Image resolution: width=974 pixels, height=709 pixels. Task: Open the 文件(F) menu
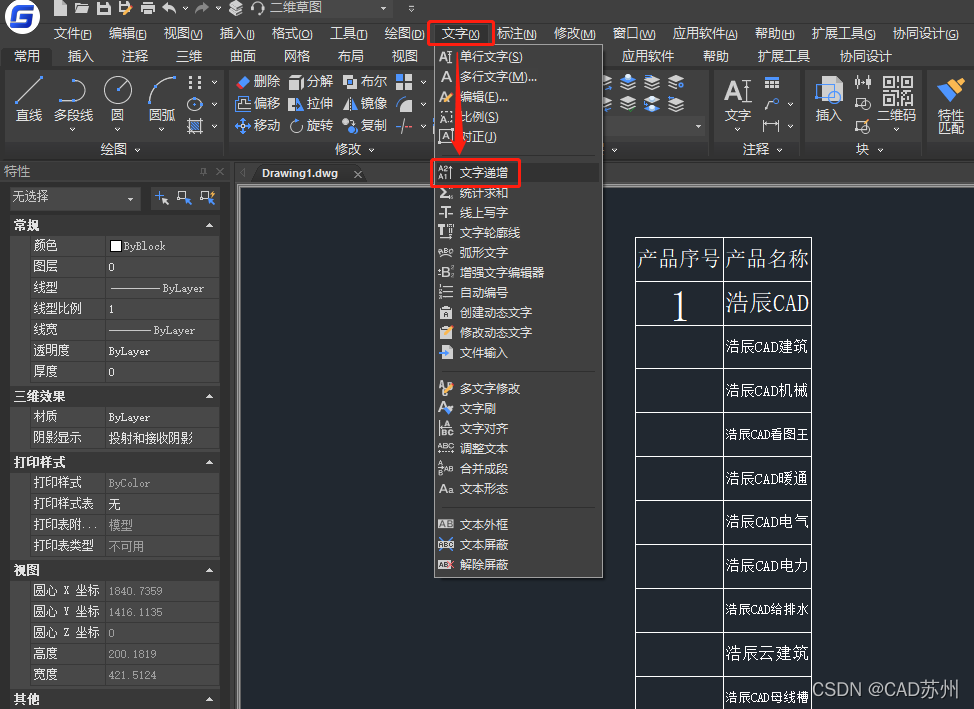point(72,33)
